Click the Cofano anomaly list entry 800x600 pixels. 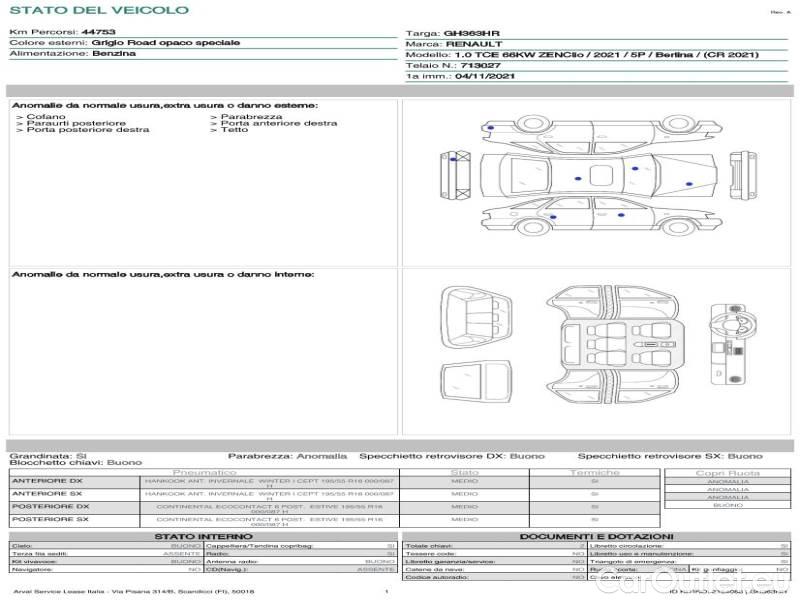point(46,117)
